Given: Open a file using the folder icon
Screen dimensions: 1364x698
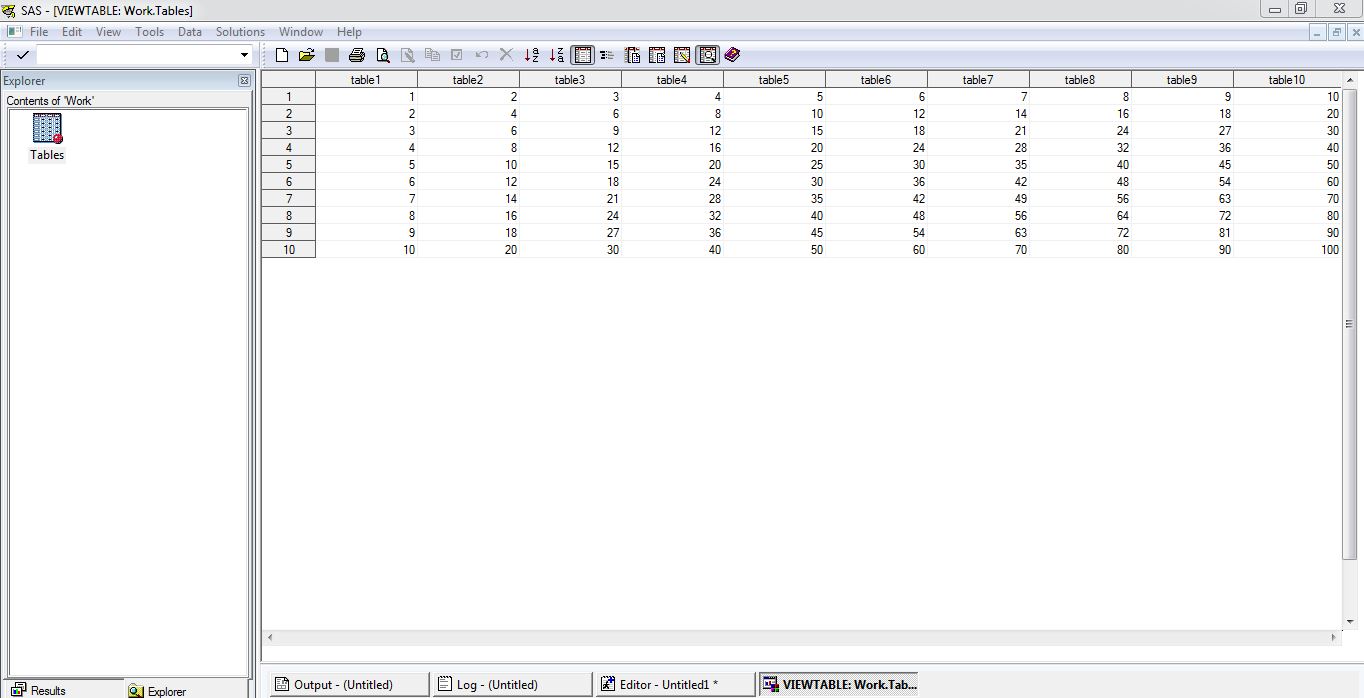Looking at the screenshot, I should tap(306, 55).
